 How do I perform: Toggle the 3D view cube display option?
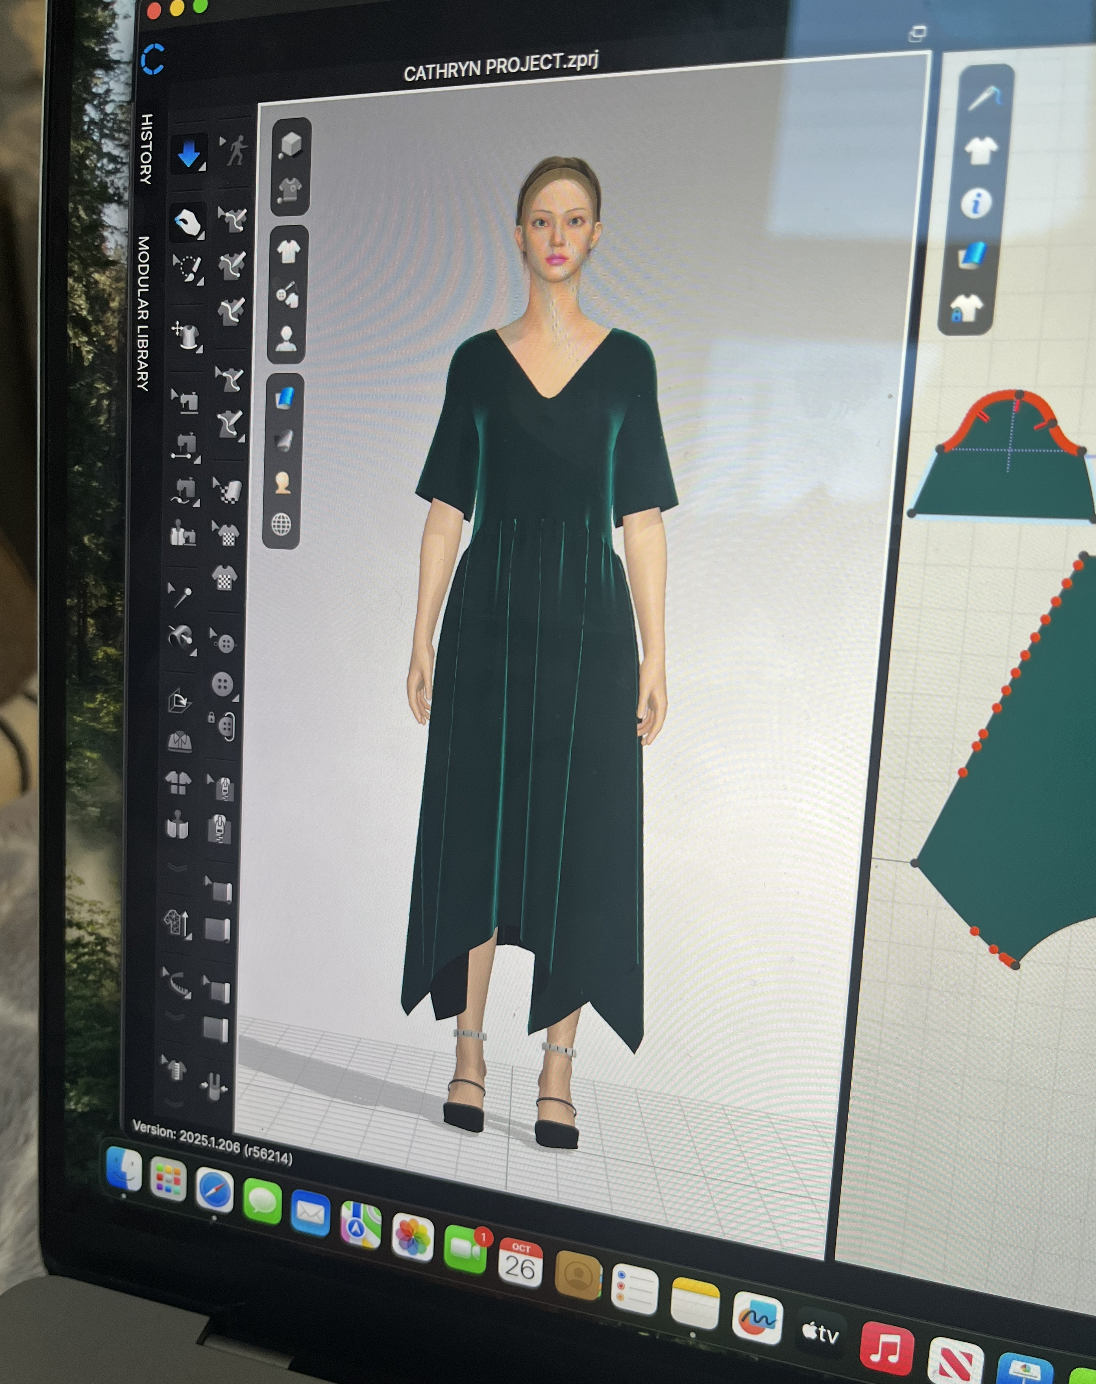point(291,145)
